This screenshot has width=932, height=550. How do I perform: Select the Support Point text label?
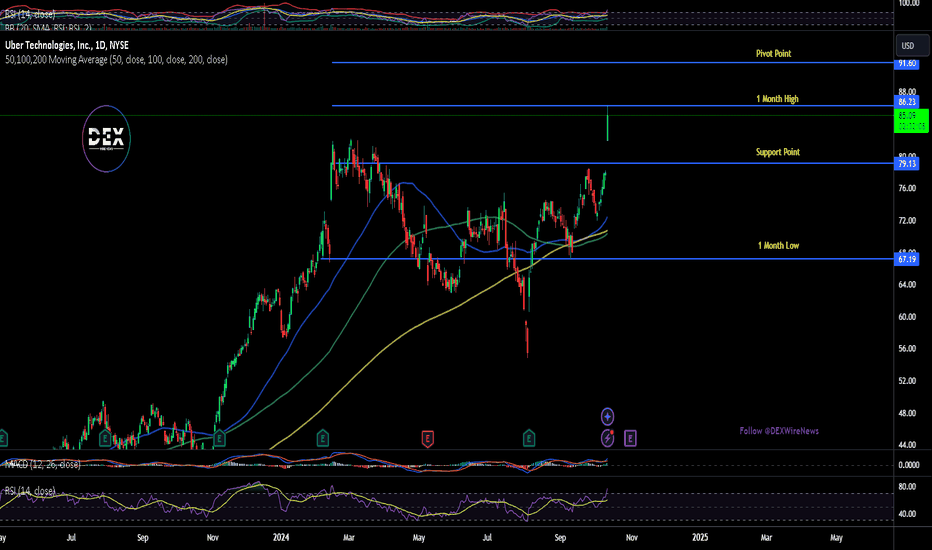pos(777,152)
